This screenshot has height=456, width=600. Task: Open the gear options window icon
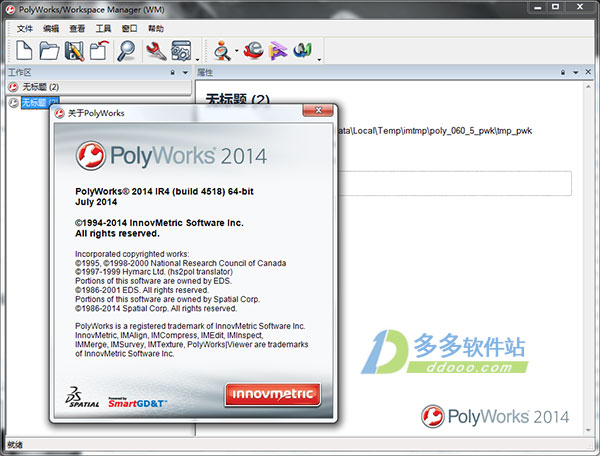[x=181, y=51]
